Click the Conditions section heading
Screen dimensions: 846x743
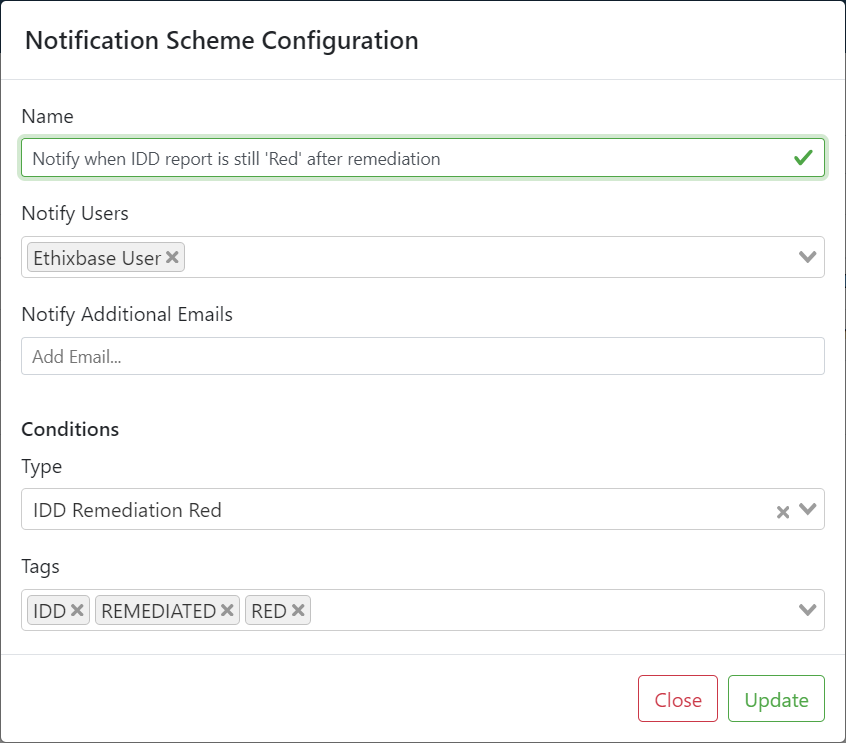pos(69,429)
